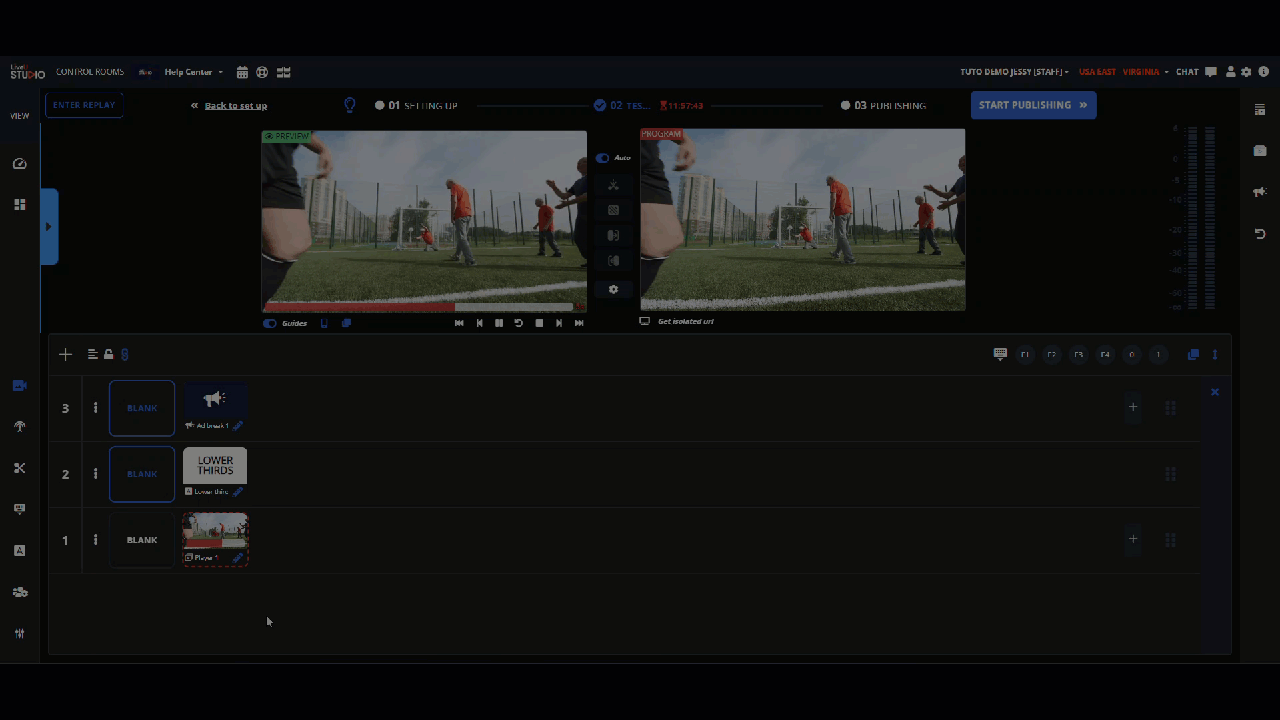Open the TUTO DEMO JESSY account dropdown

[x=1014, y=72]
